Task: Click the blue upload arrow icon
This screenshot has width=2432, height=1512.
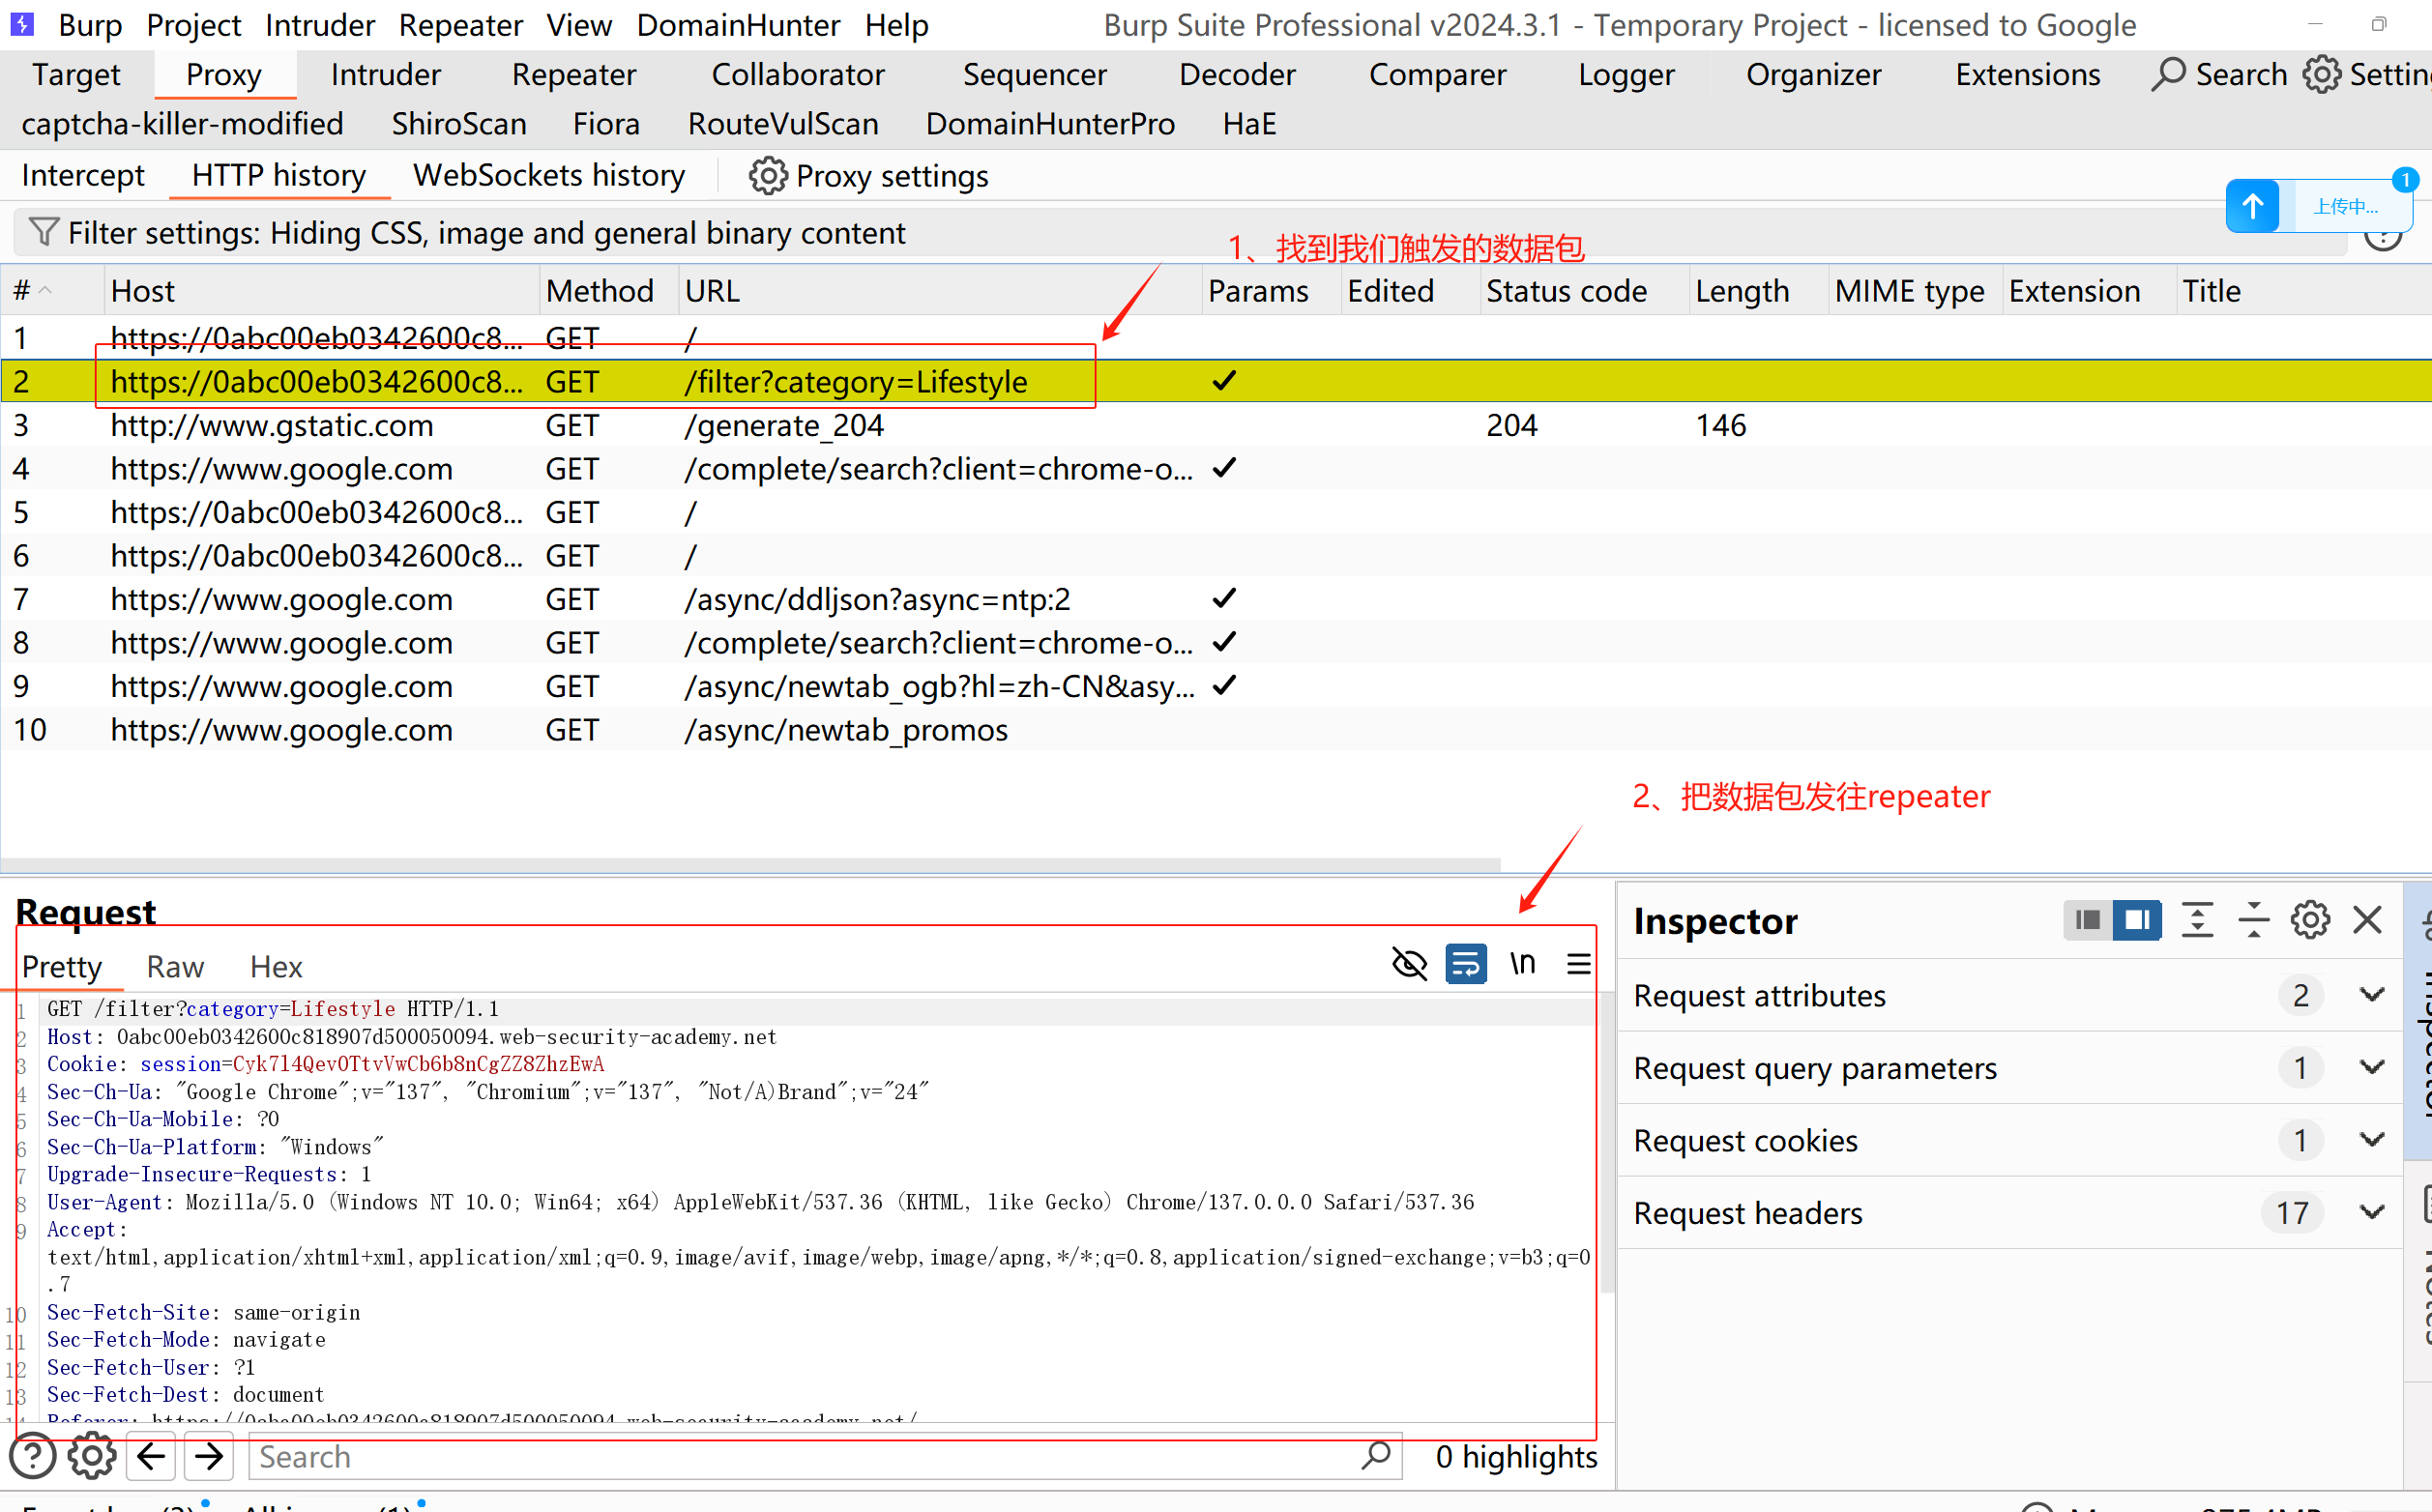Action: [2252, 207]
